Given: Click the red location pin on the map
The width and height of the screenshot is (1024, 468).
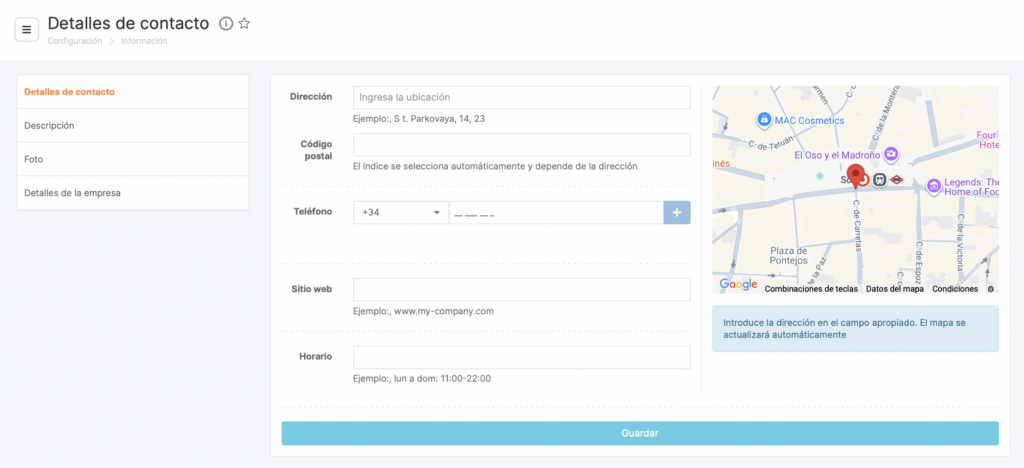Looking at the screenshot, I should (x=855, y=176).
